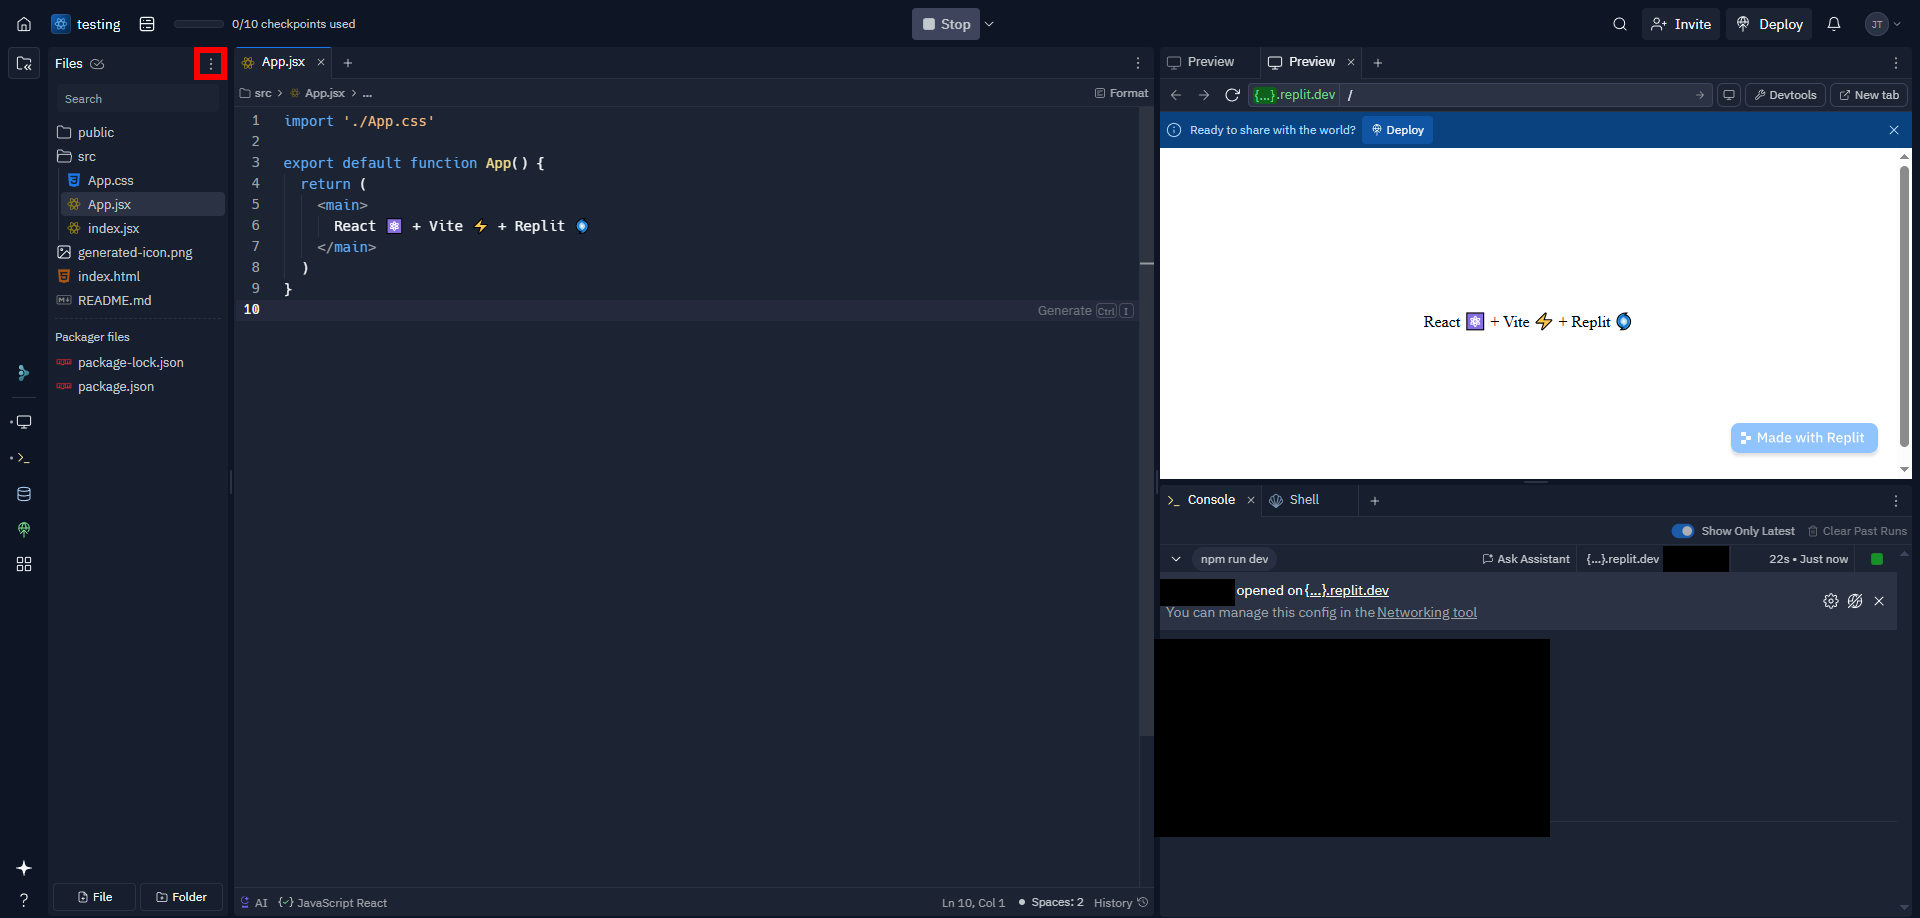
Task: Open the preview pane three-dot menu
Action: click(1896, 63)
